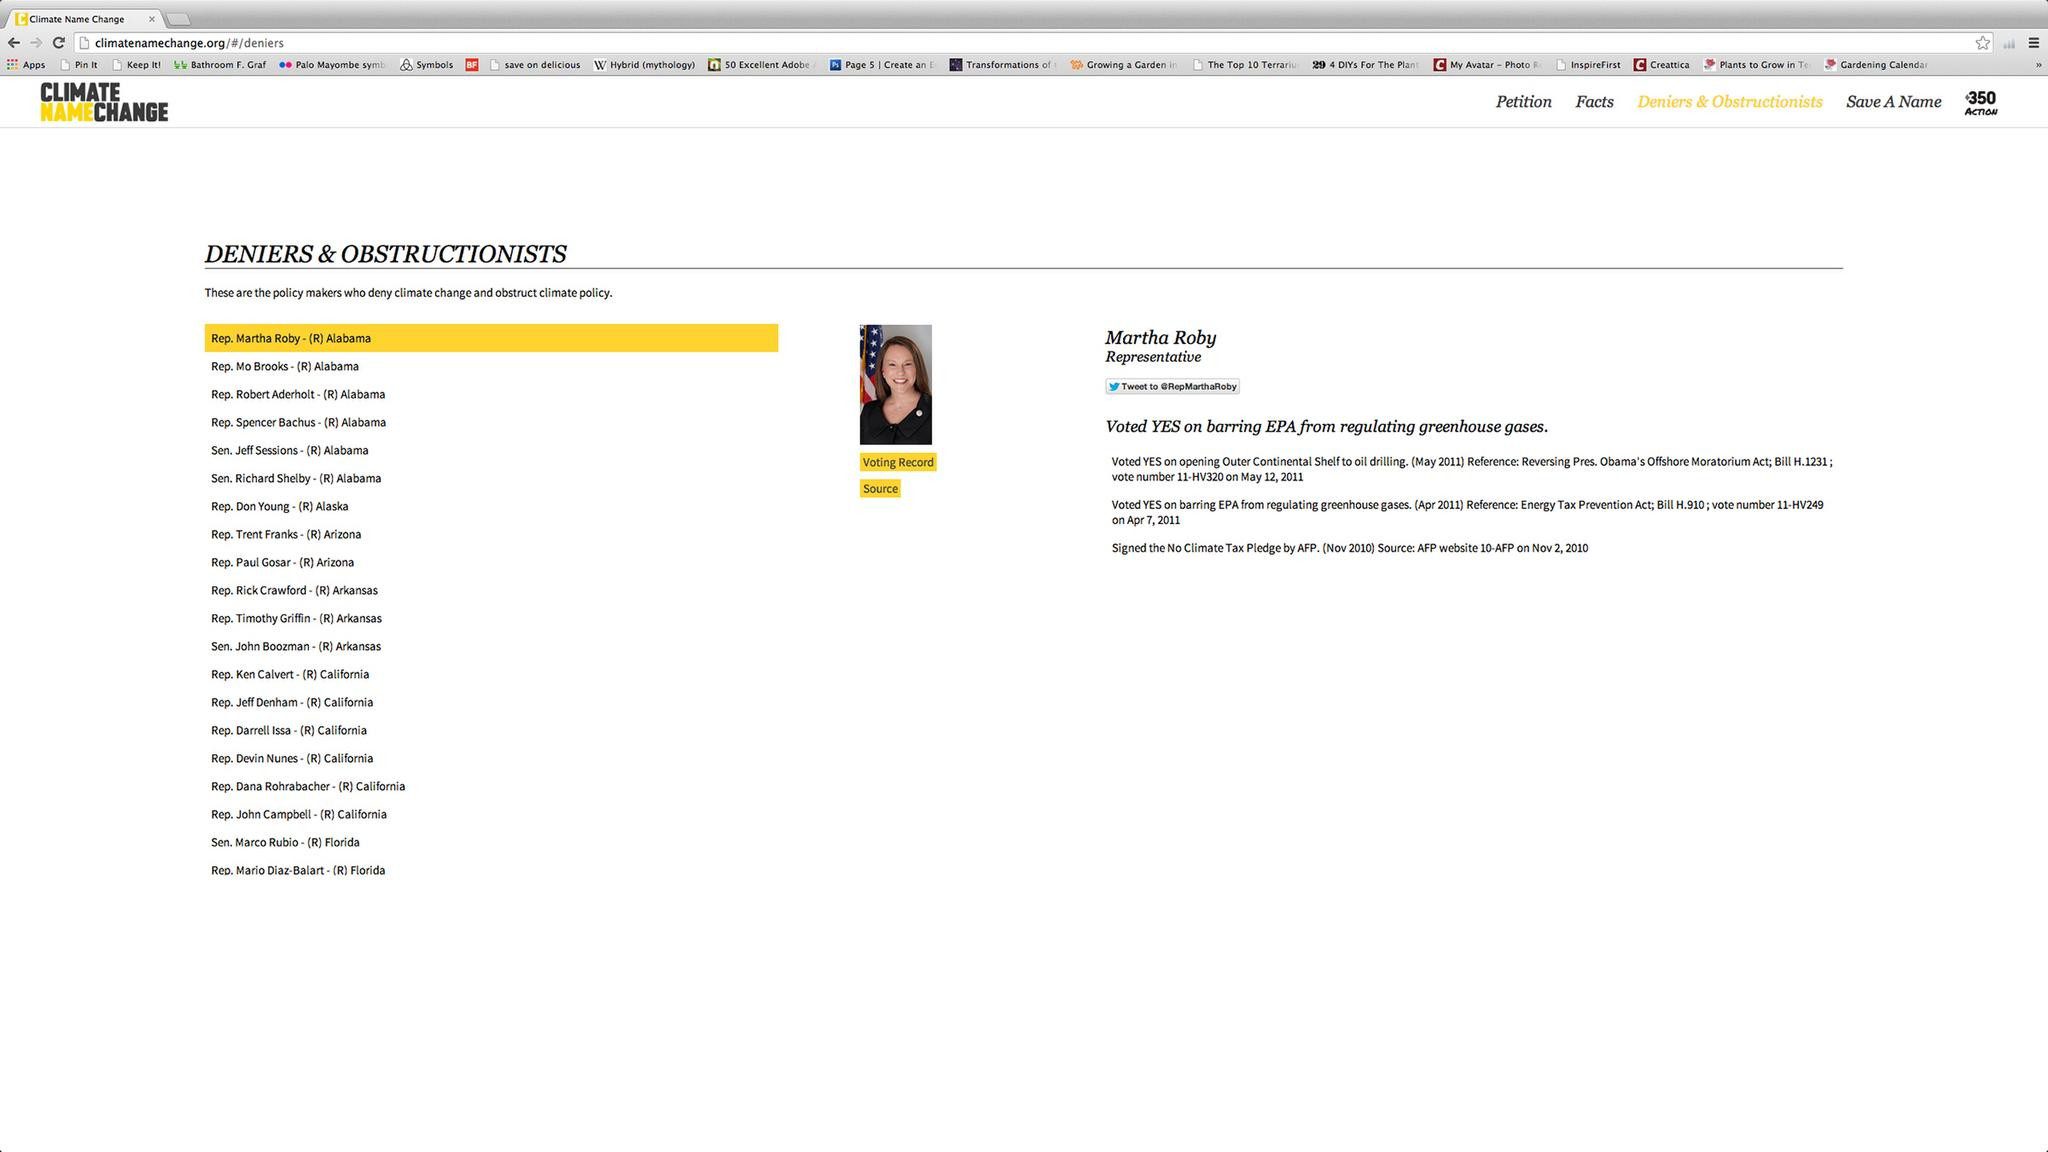Tweet to @RepMarthaRoby button

(1172, 386)
